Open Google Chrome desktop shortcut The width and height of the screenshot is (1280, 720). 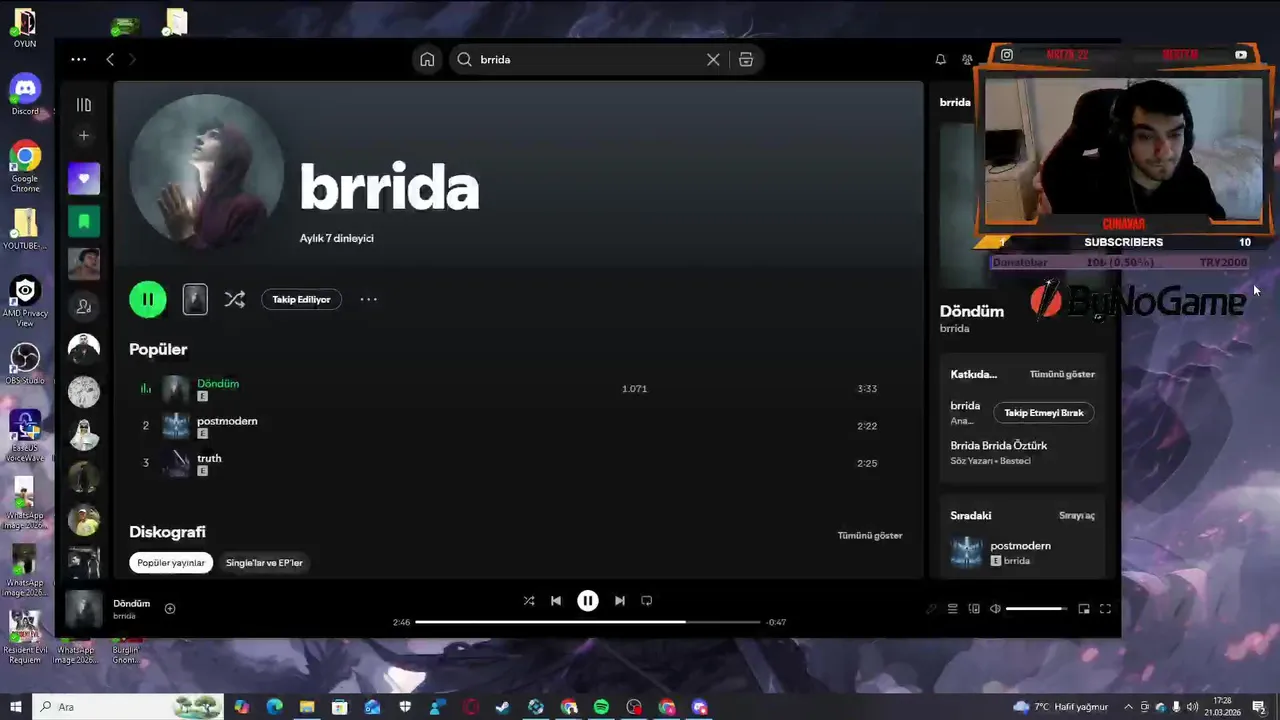pos(25,167)
